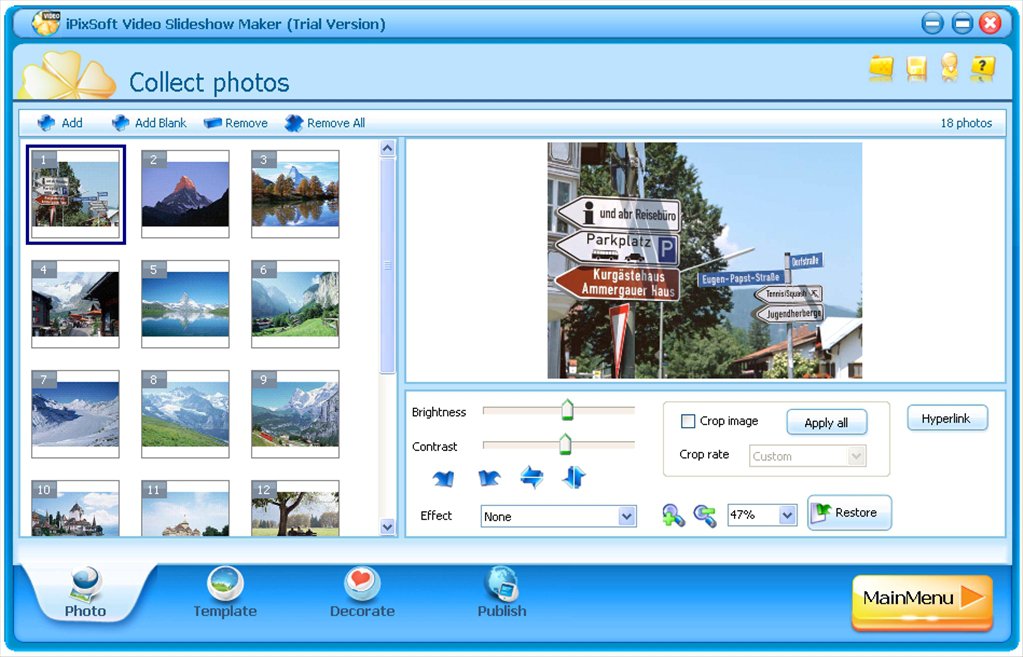Select photo thumbnail 3 autumn lake
The width and height of the screenshot is (1023, 657).
click(295, 194)
